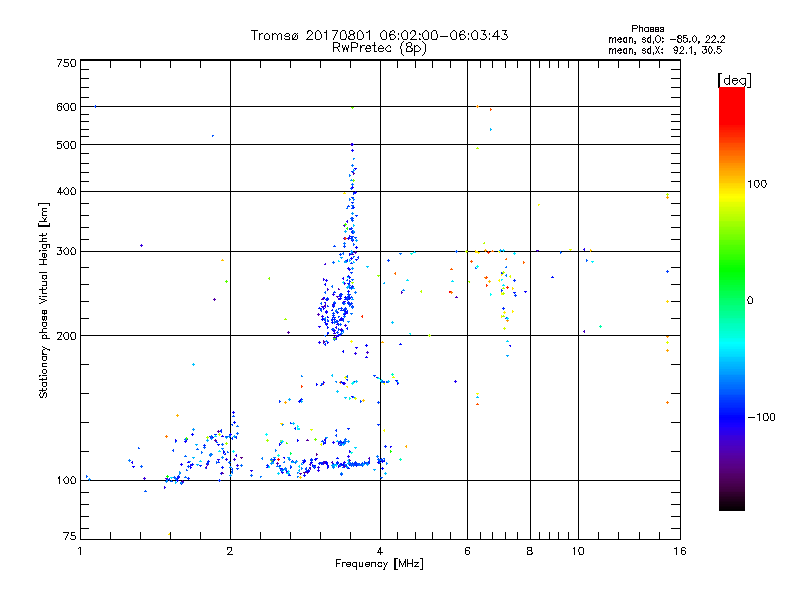Click the x-axis tick label '10'
This screenshot has height=600, width=800.
(x=578, y=551)
